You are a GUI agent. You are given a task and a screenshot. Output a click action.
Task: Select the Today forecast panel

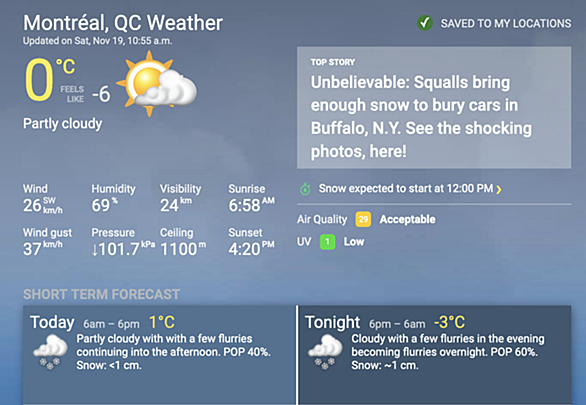[x=160, y=355]
